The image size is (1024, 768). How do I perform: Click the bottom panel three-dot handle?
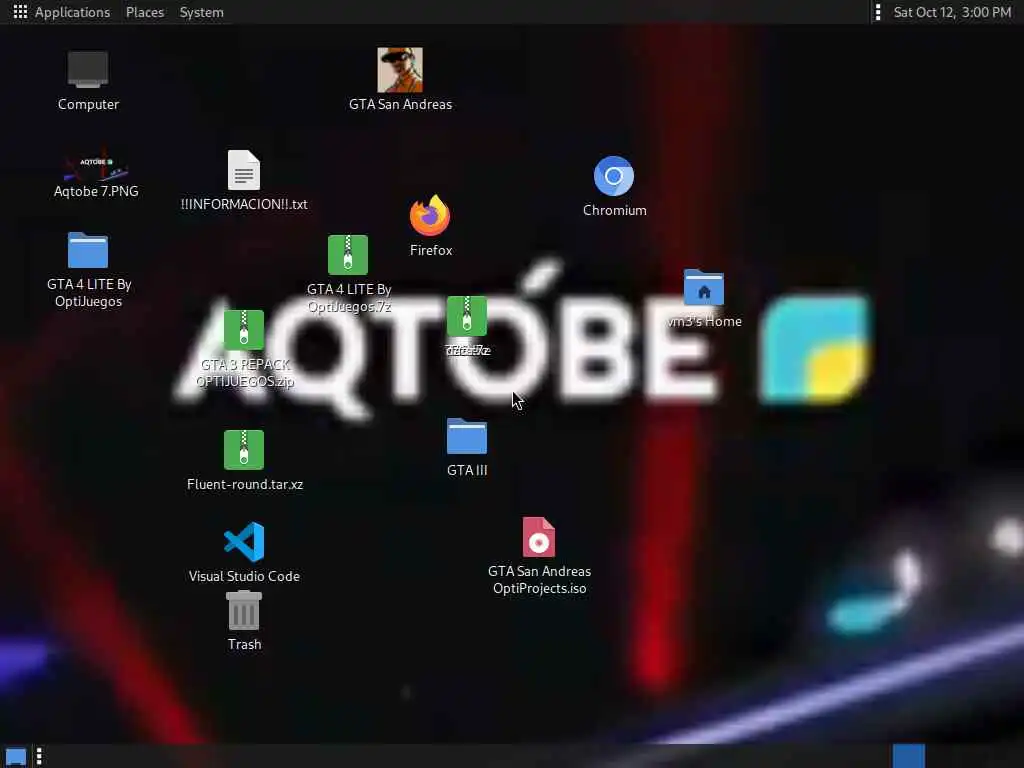39,757
